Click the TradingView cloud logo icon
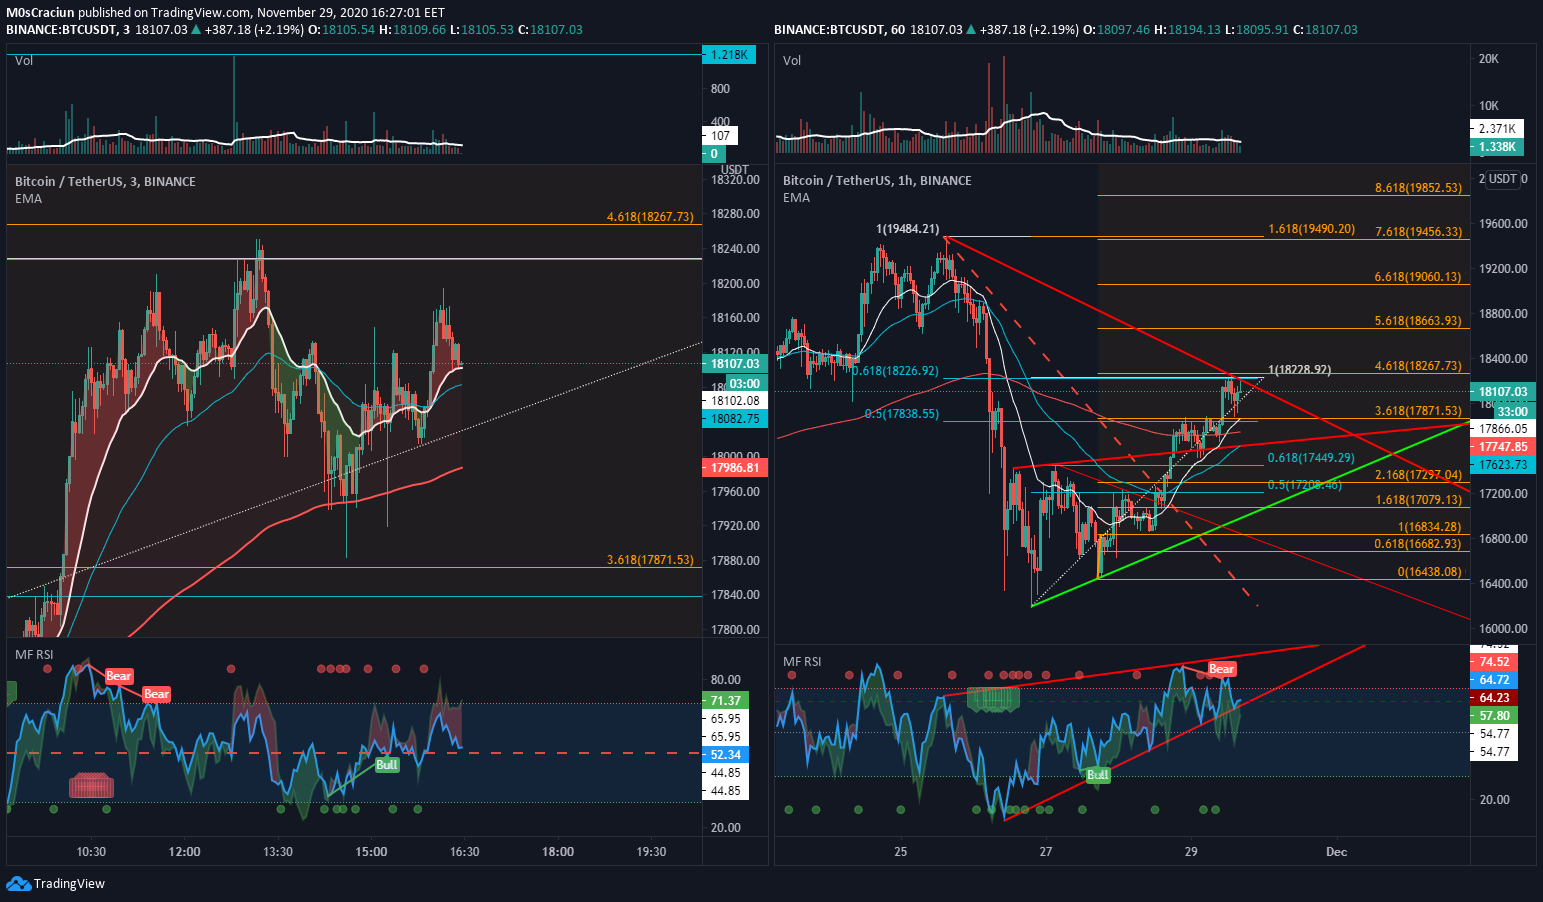Image resolution: width=1543 pixels, height=902 pixels. [19, 883]
